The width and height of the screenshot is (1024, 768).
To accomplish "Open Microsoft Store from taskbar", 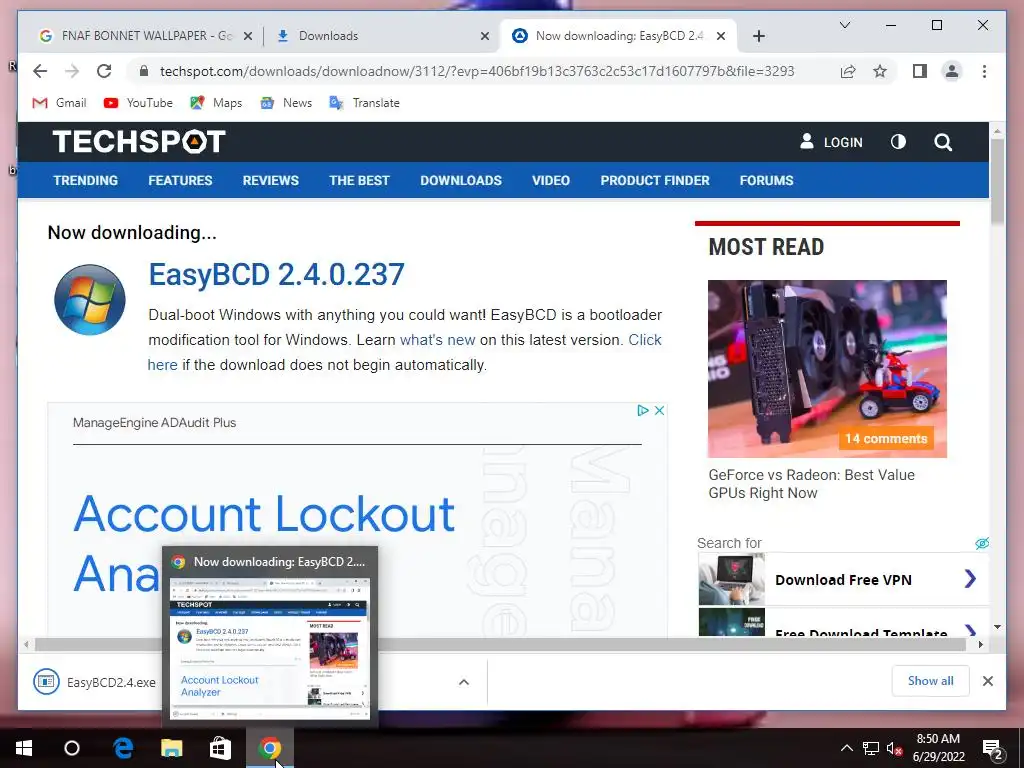I will click(220, 748).
